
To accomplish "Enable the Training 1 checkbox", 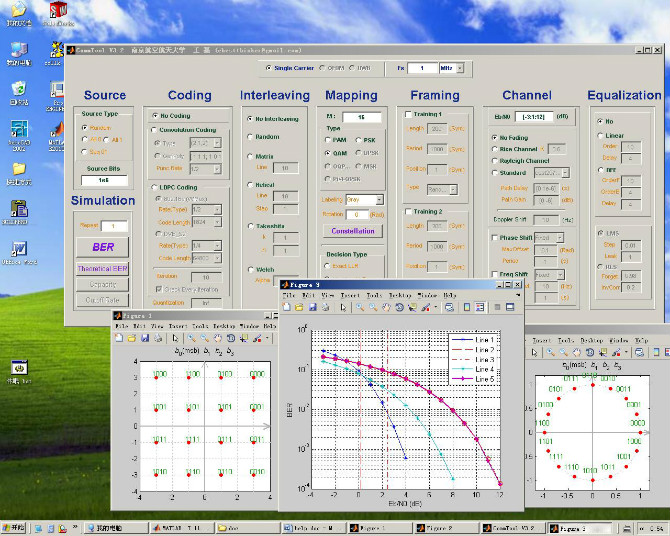I will tap(408, 115).
